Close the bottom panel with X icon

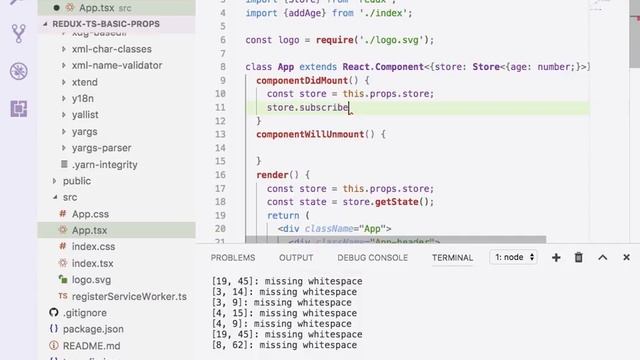tap(627, 258)
